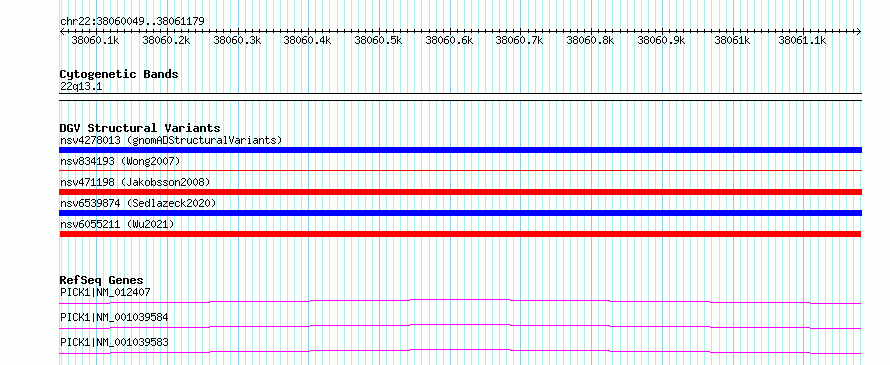Select the PICK1 NM_012407 magenta transcript line
Image resolution: width=890 pixels, height=365 pixels.
(x=460, y=301)
